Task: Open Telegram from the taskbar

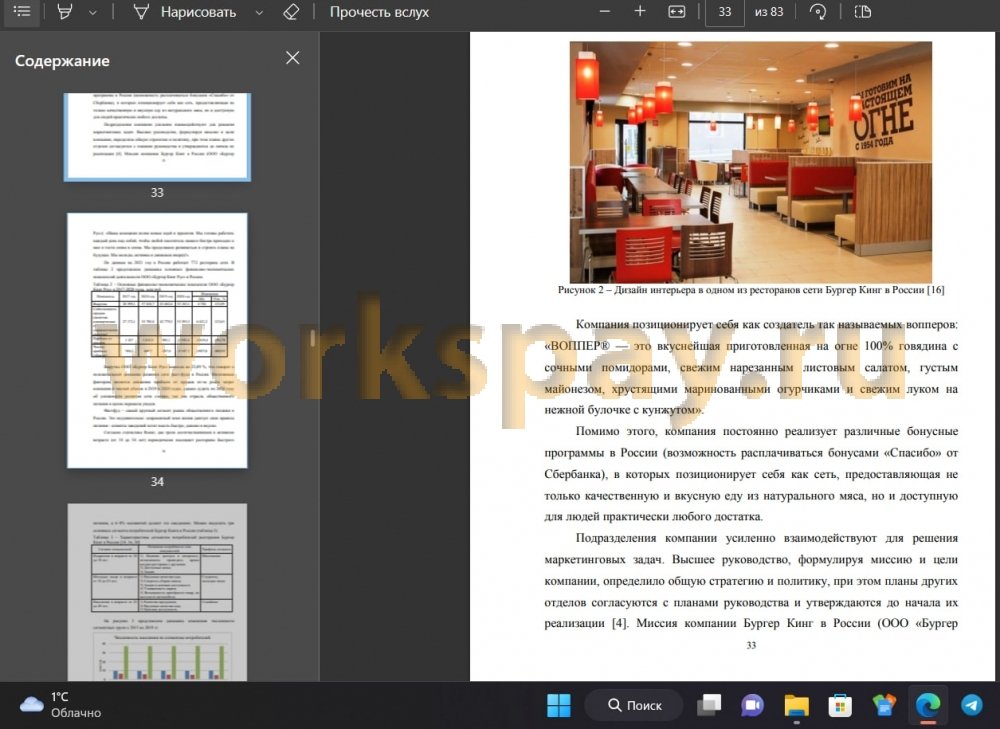Action: point(971,705)
